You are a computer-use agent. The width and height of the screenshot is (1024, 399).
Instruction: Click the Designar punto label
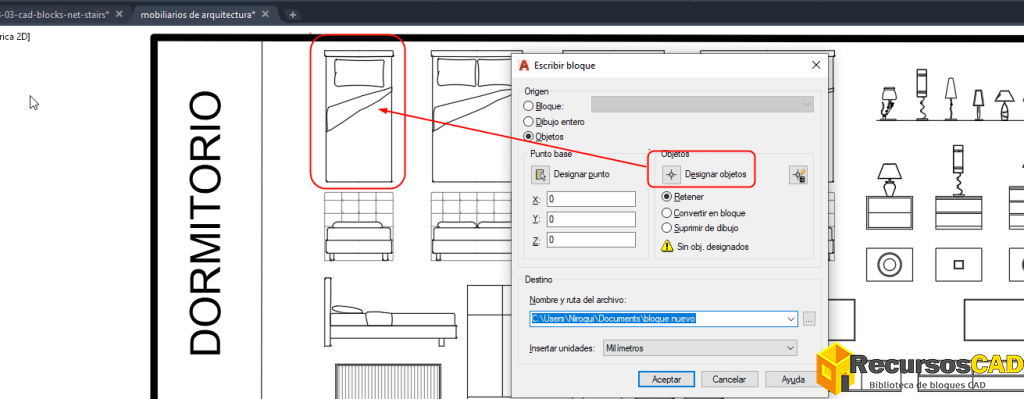point(582,175)
